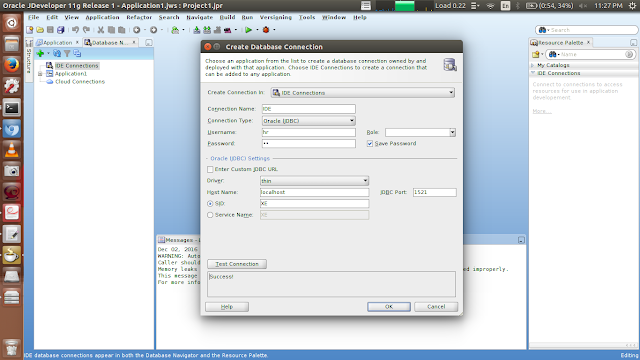Enable the Enter Custom JDBC URL checkbox
This screenshot has height=360, width=640.
pos(210,169)
